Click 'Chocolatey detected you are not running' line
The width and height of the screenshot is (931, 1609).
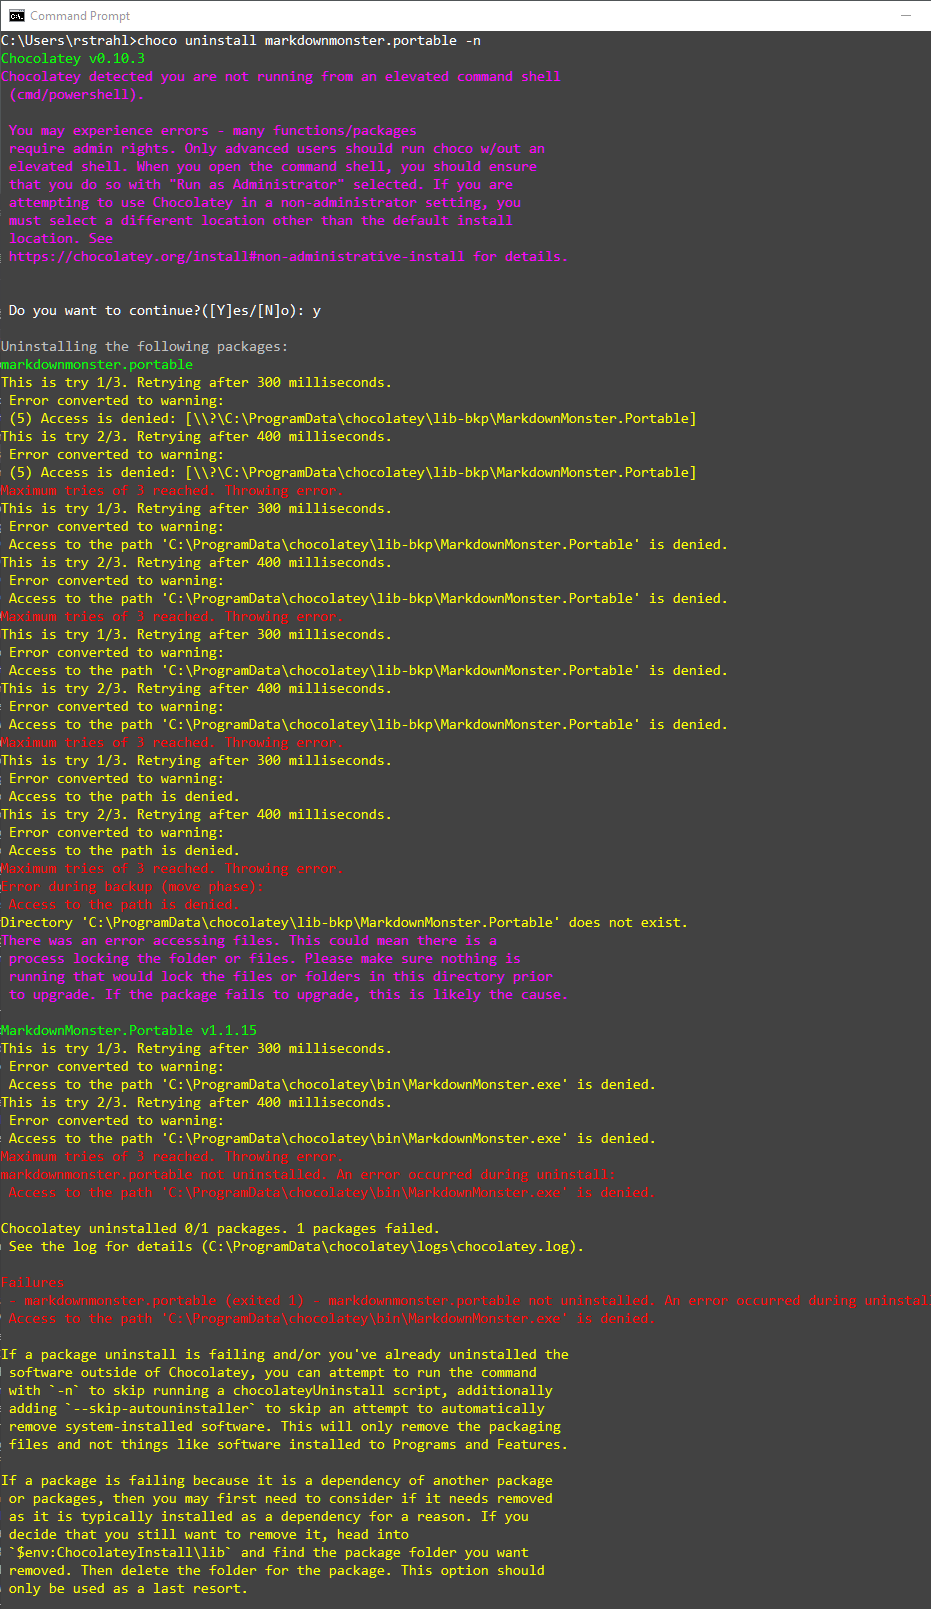281,77
